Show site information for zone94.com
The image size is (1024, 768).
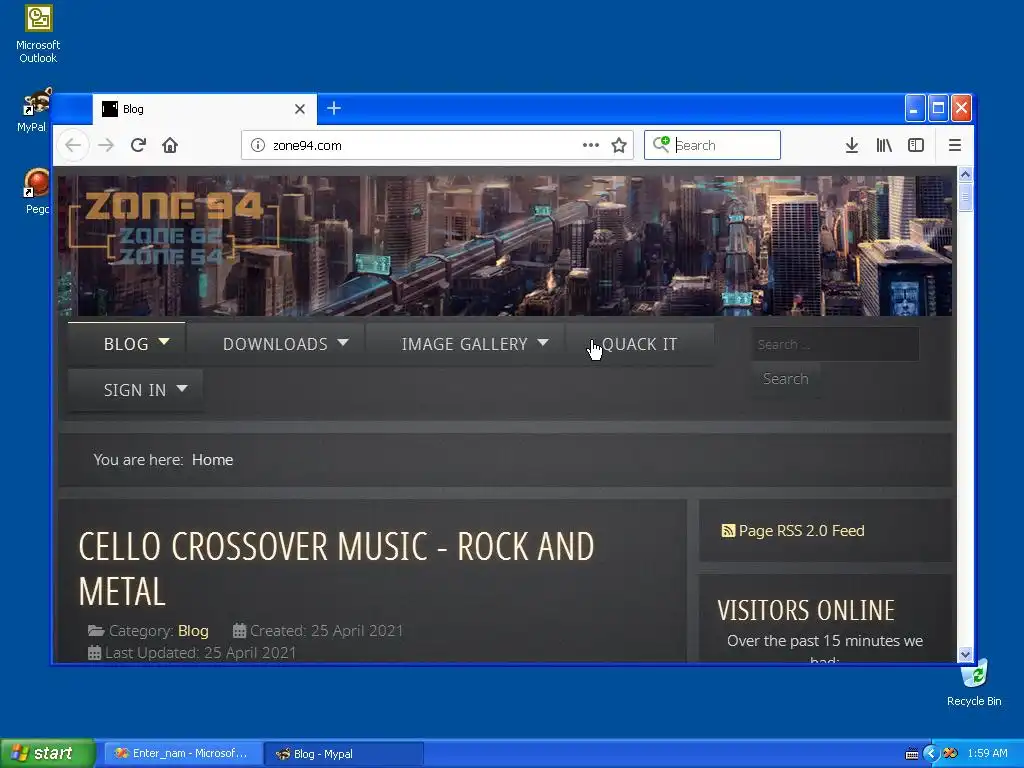(x=258, y=145)
